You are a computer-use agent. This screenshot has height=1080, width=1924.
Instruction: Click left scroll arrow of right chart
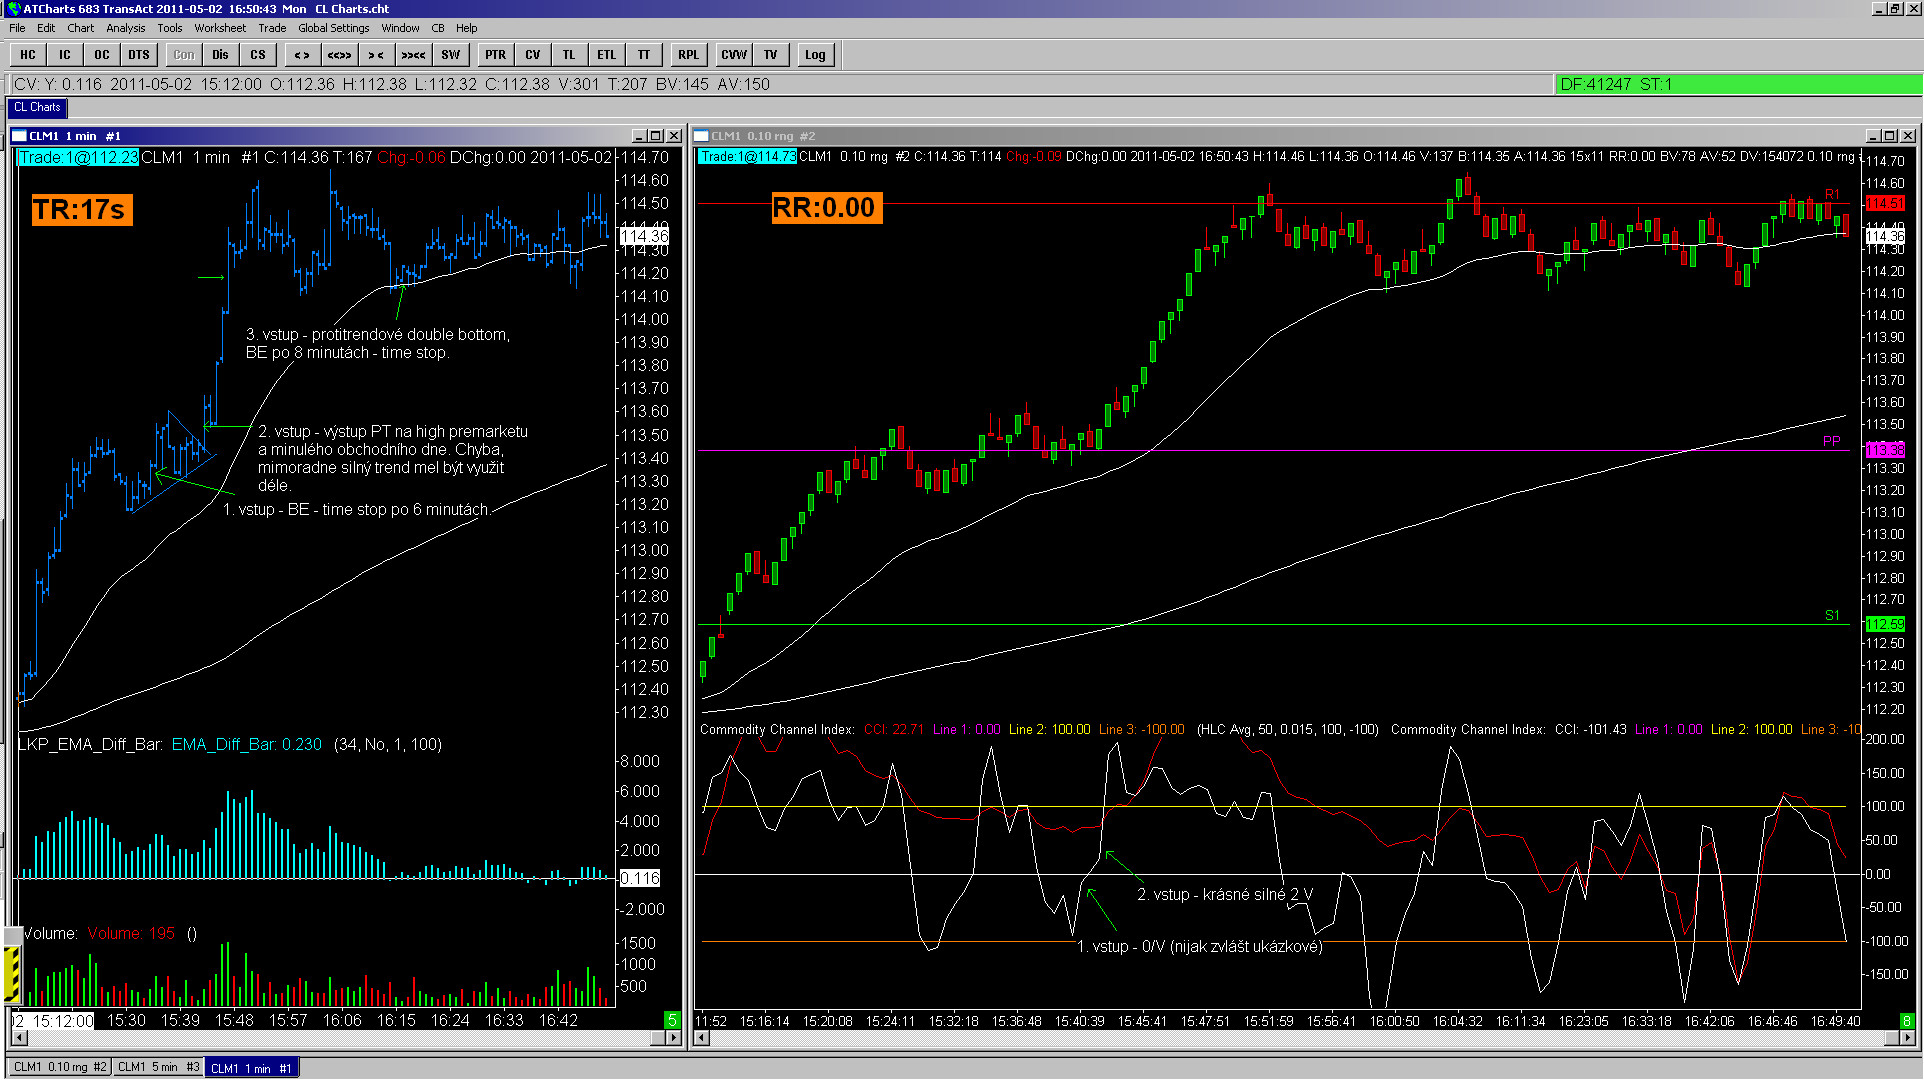pos(702,1038)
